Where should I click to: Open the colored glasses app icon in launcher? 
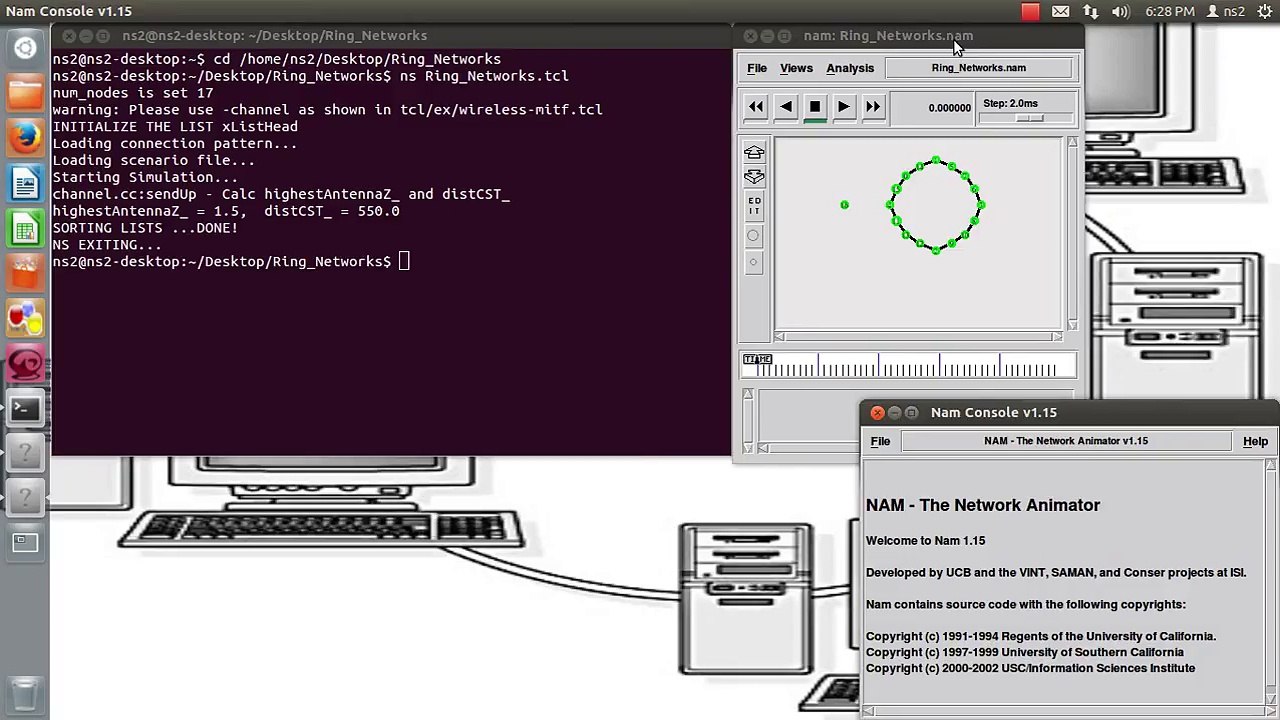(26, 319)
